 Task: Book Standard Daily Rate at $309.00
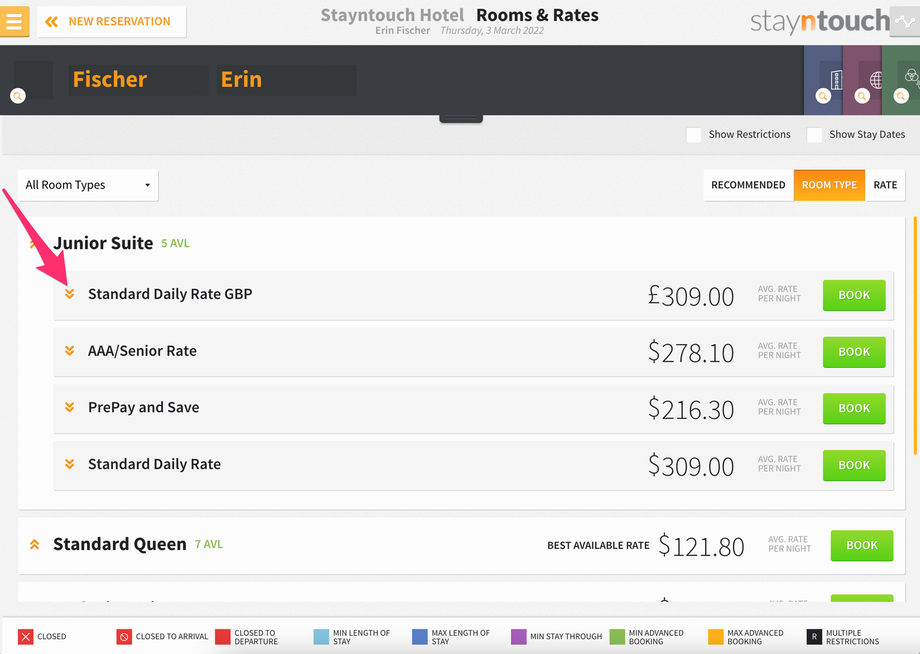tap(854, 465)
